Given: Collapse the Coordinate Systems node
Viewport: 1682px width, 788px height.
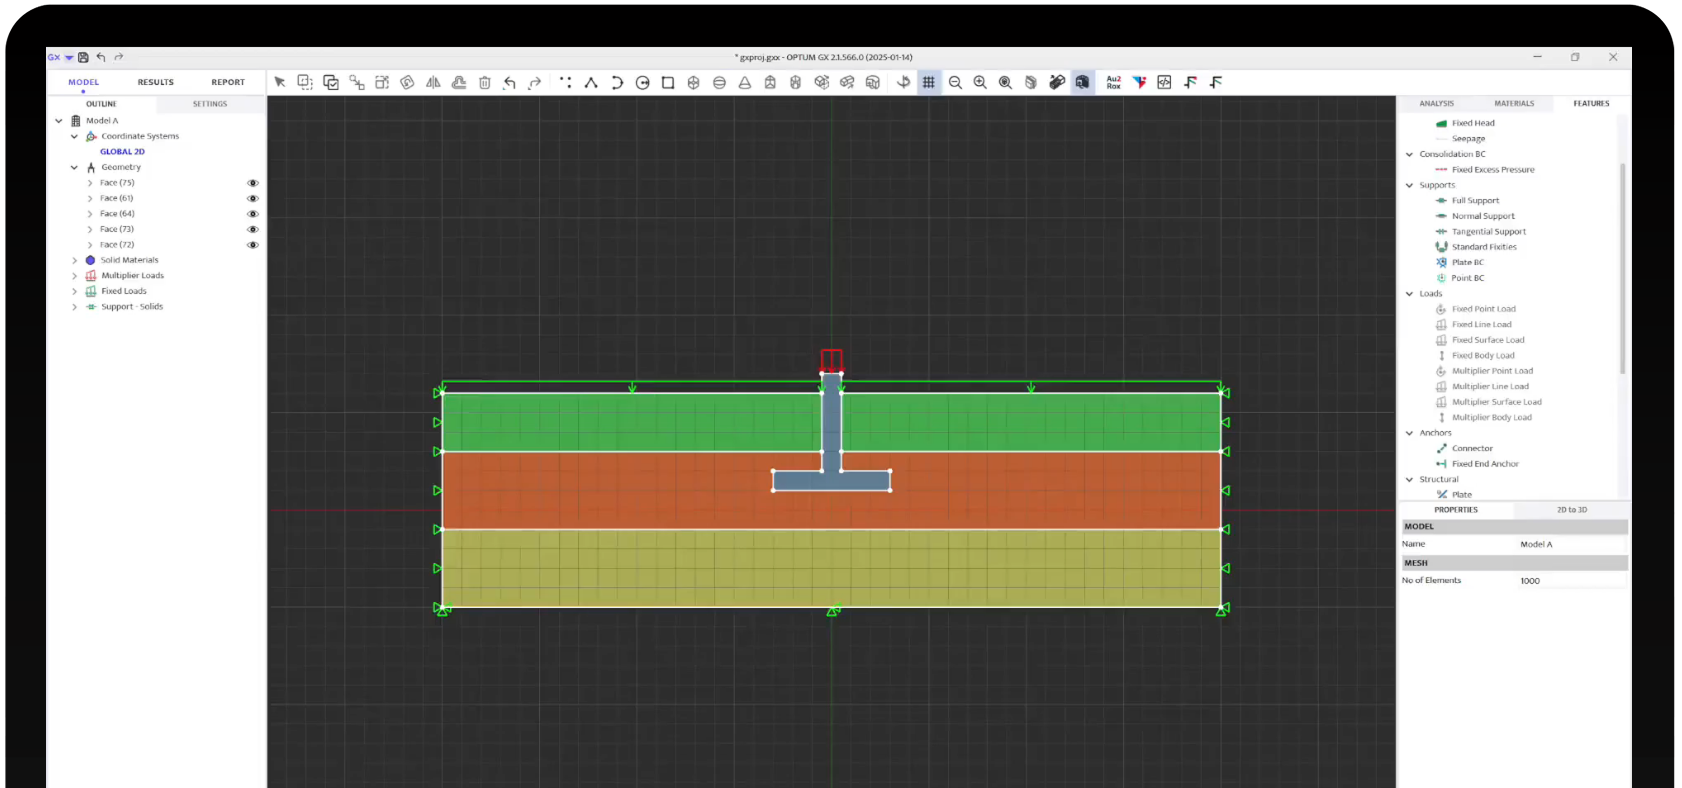Looking at the screenshot, I should coord(74,137).
